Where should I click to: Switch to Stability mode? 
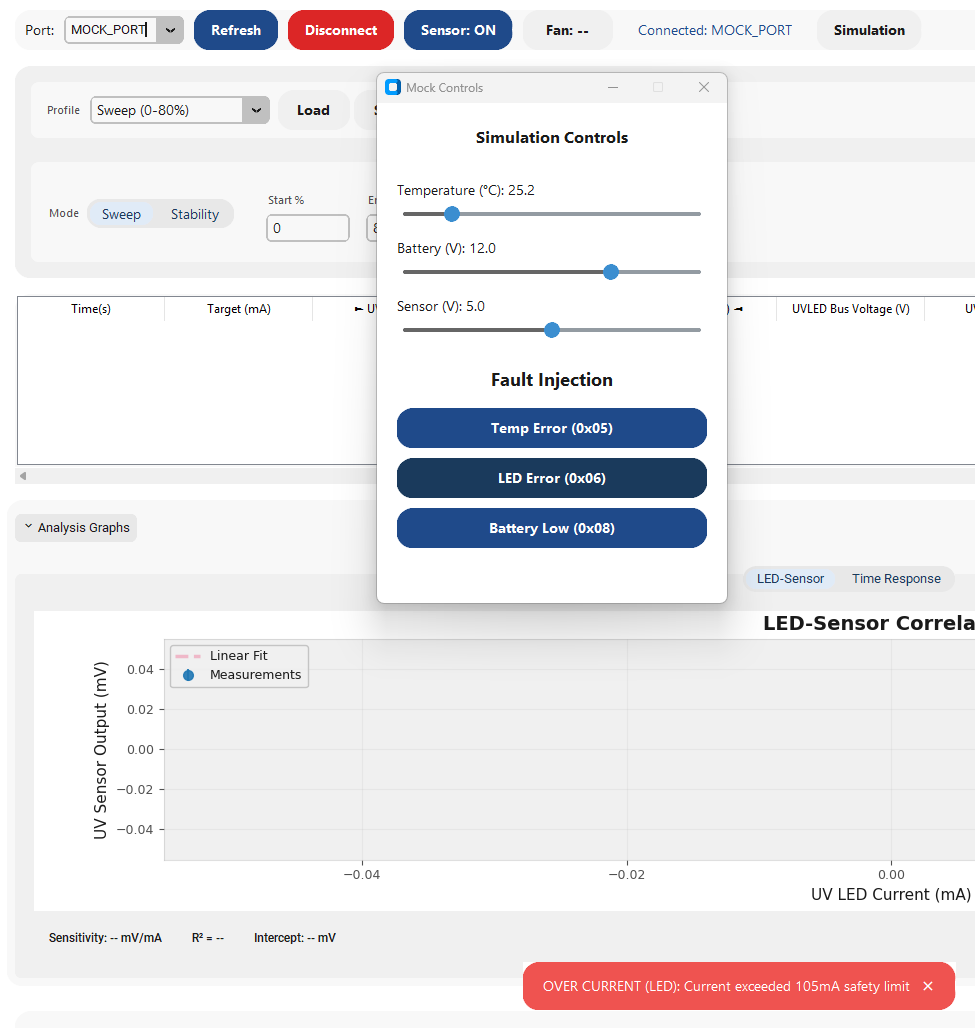195,214
